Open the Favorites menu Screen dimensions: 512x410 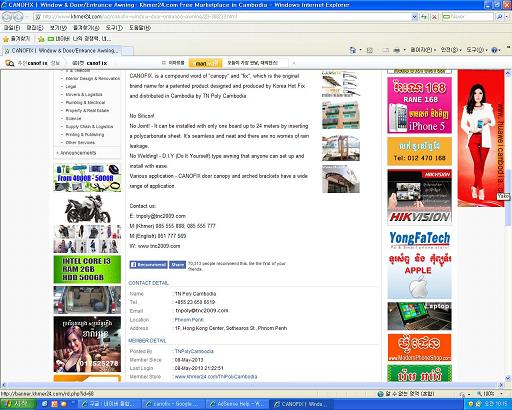(x=86, y=28)
